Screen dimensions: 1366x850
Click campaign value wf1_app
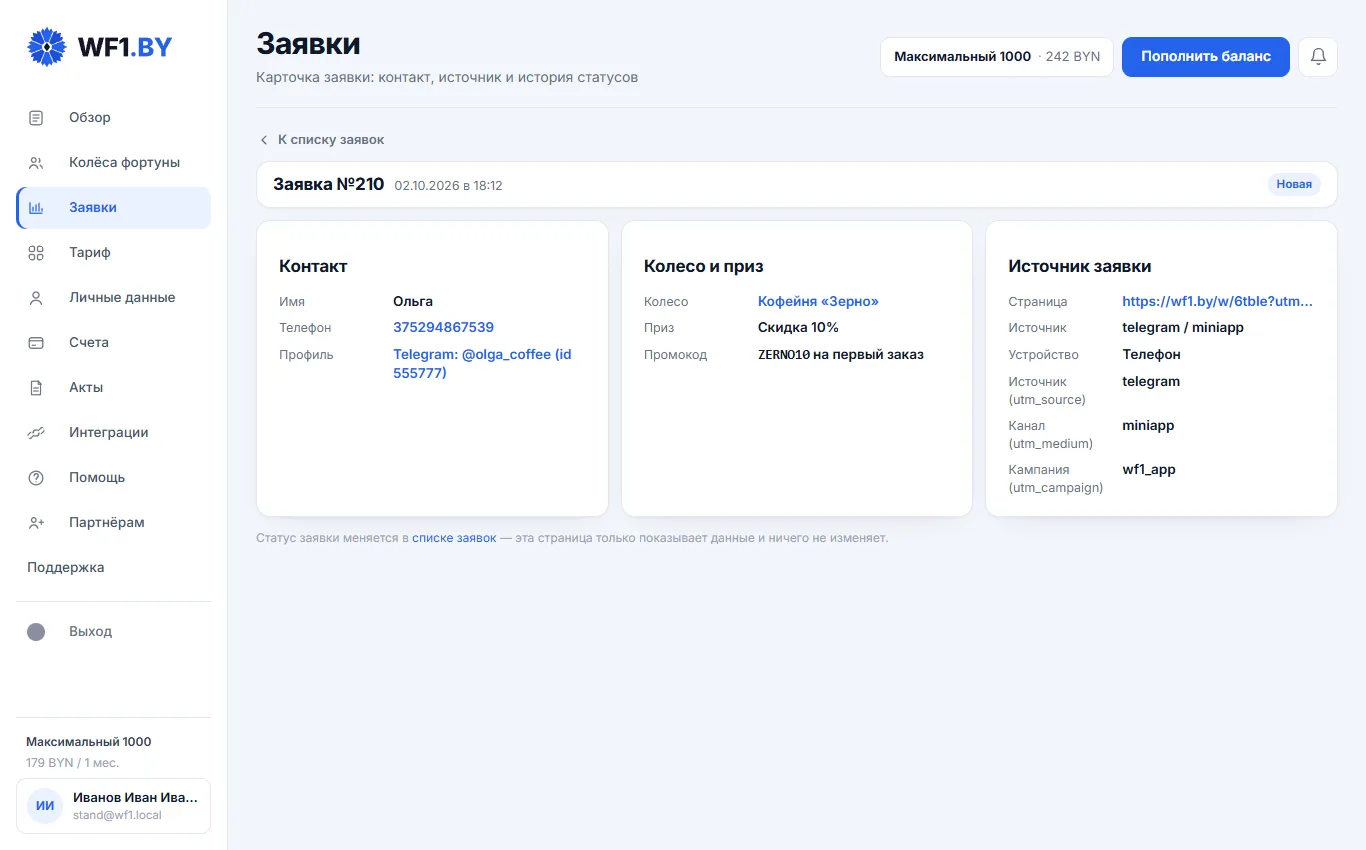1149,470
